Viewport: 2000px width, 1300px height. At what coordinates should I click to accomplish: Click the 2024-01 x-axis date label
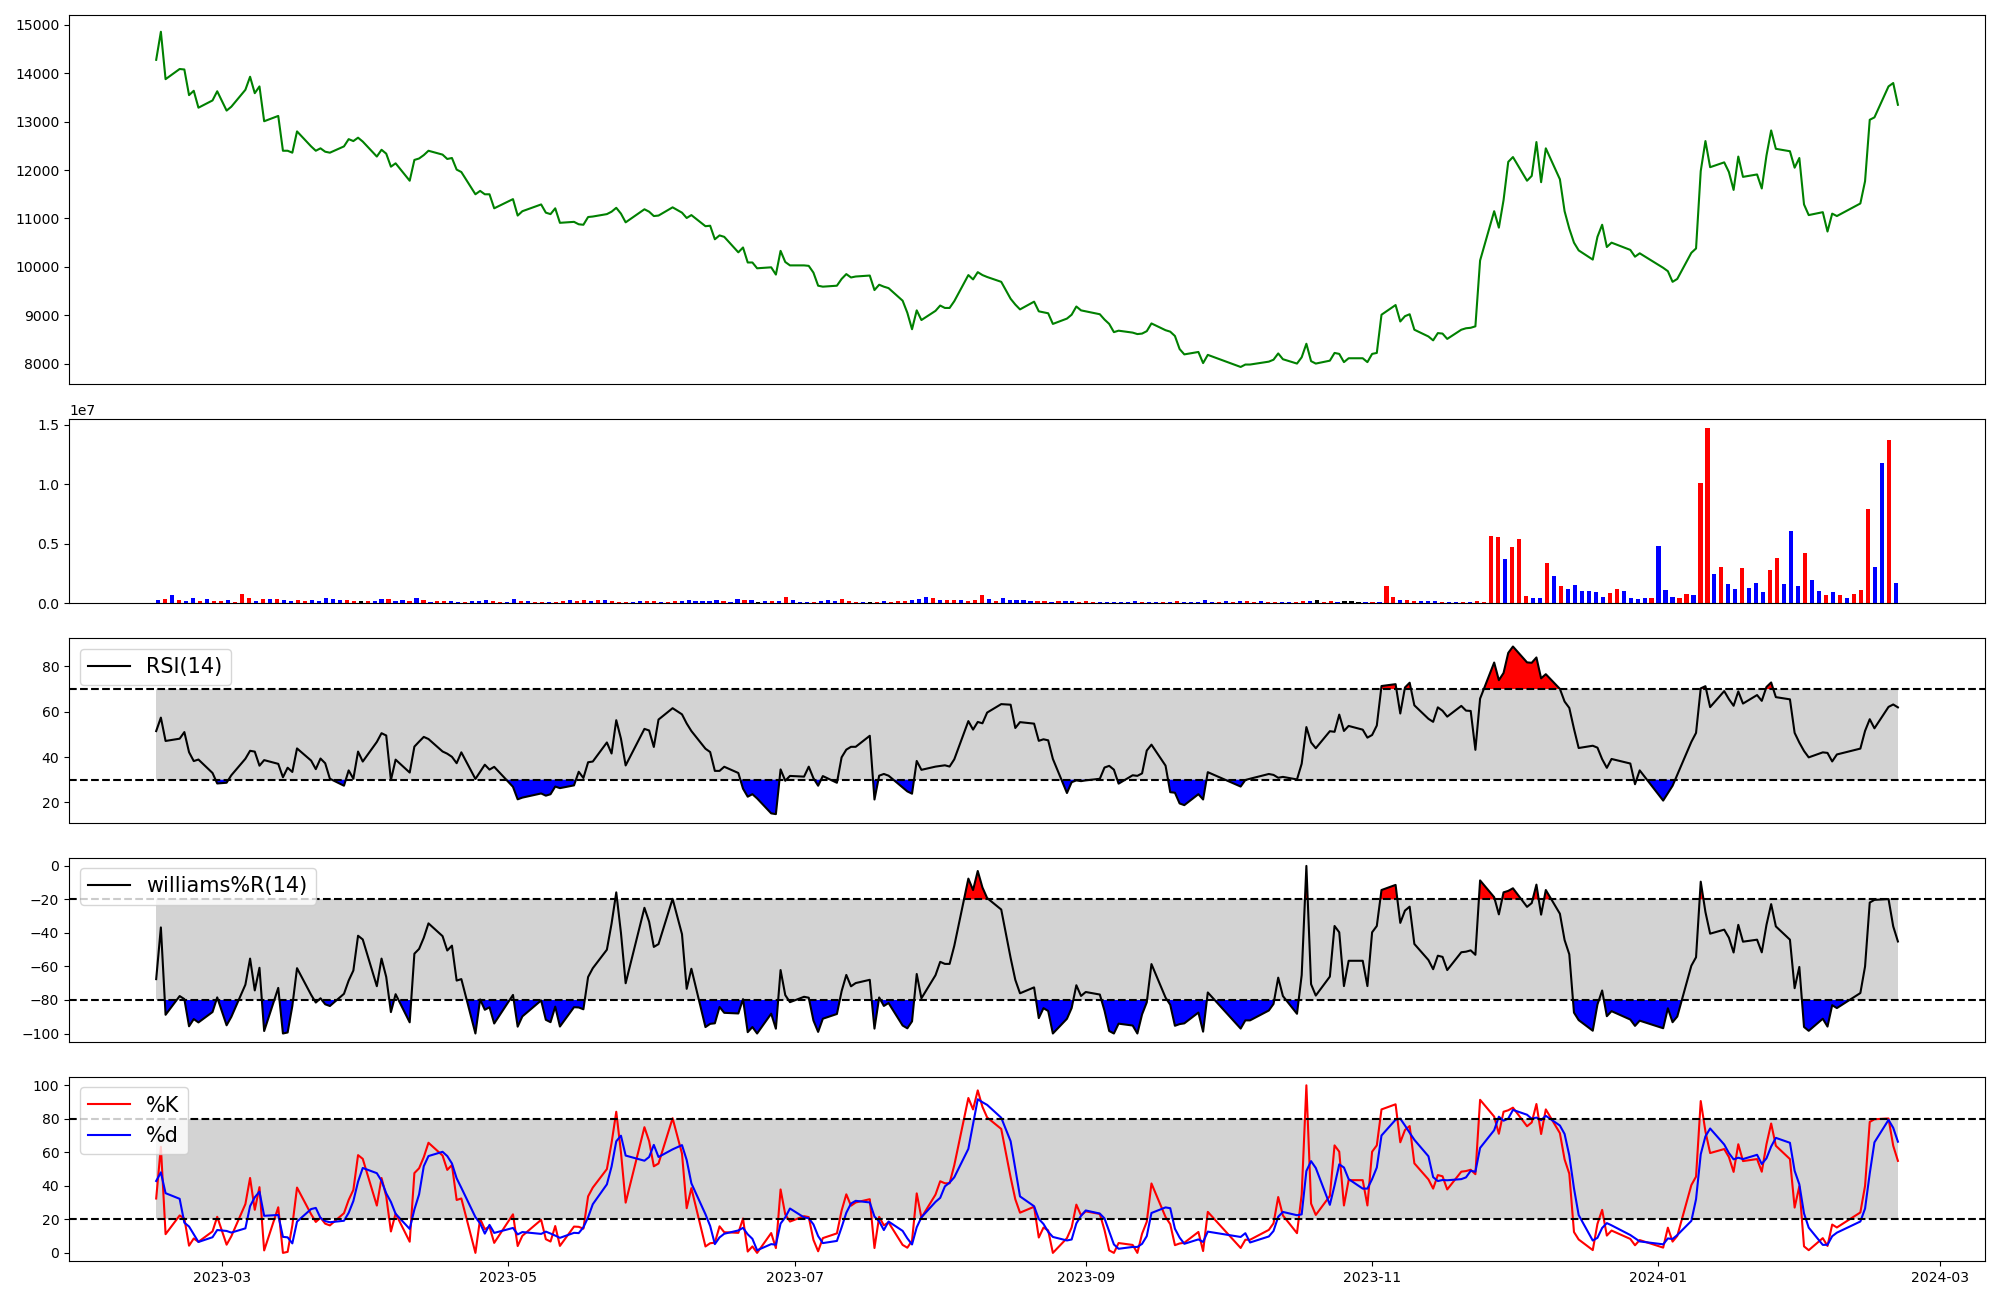pos(1658,1277)
